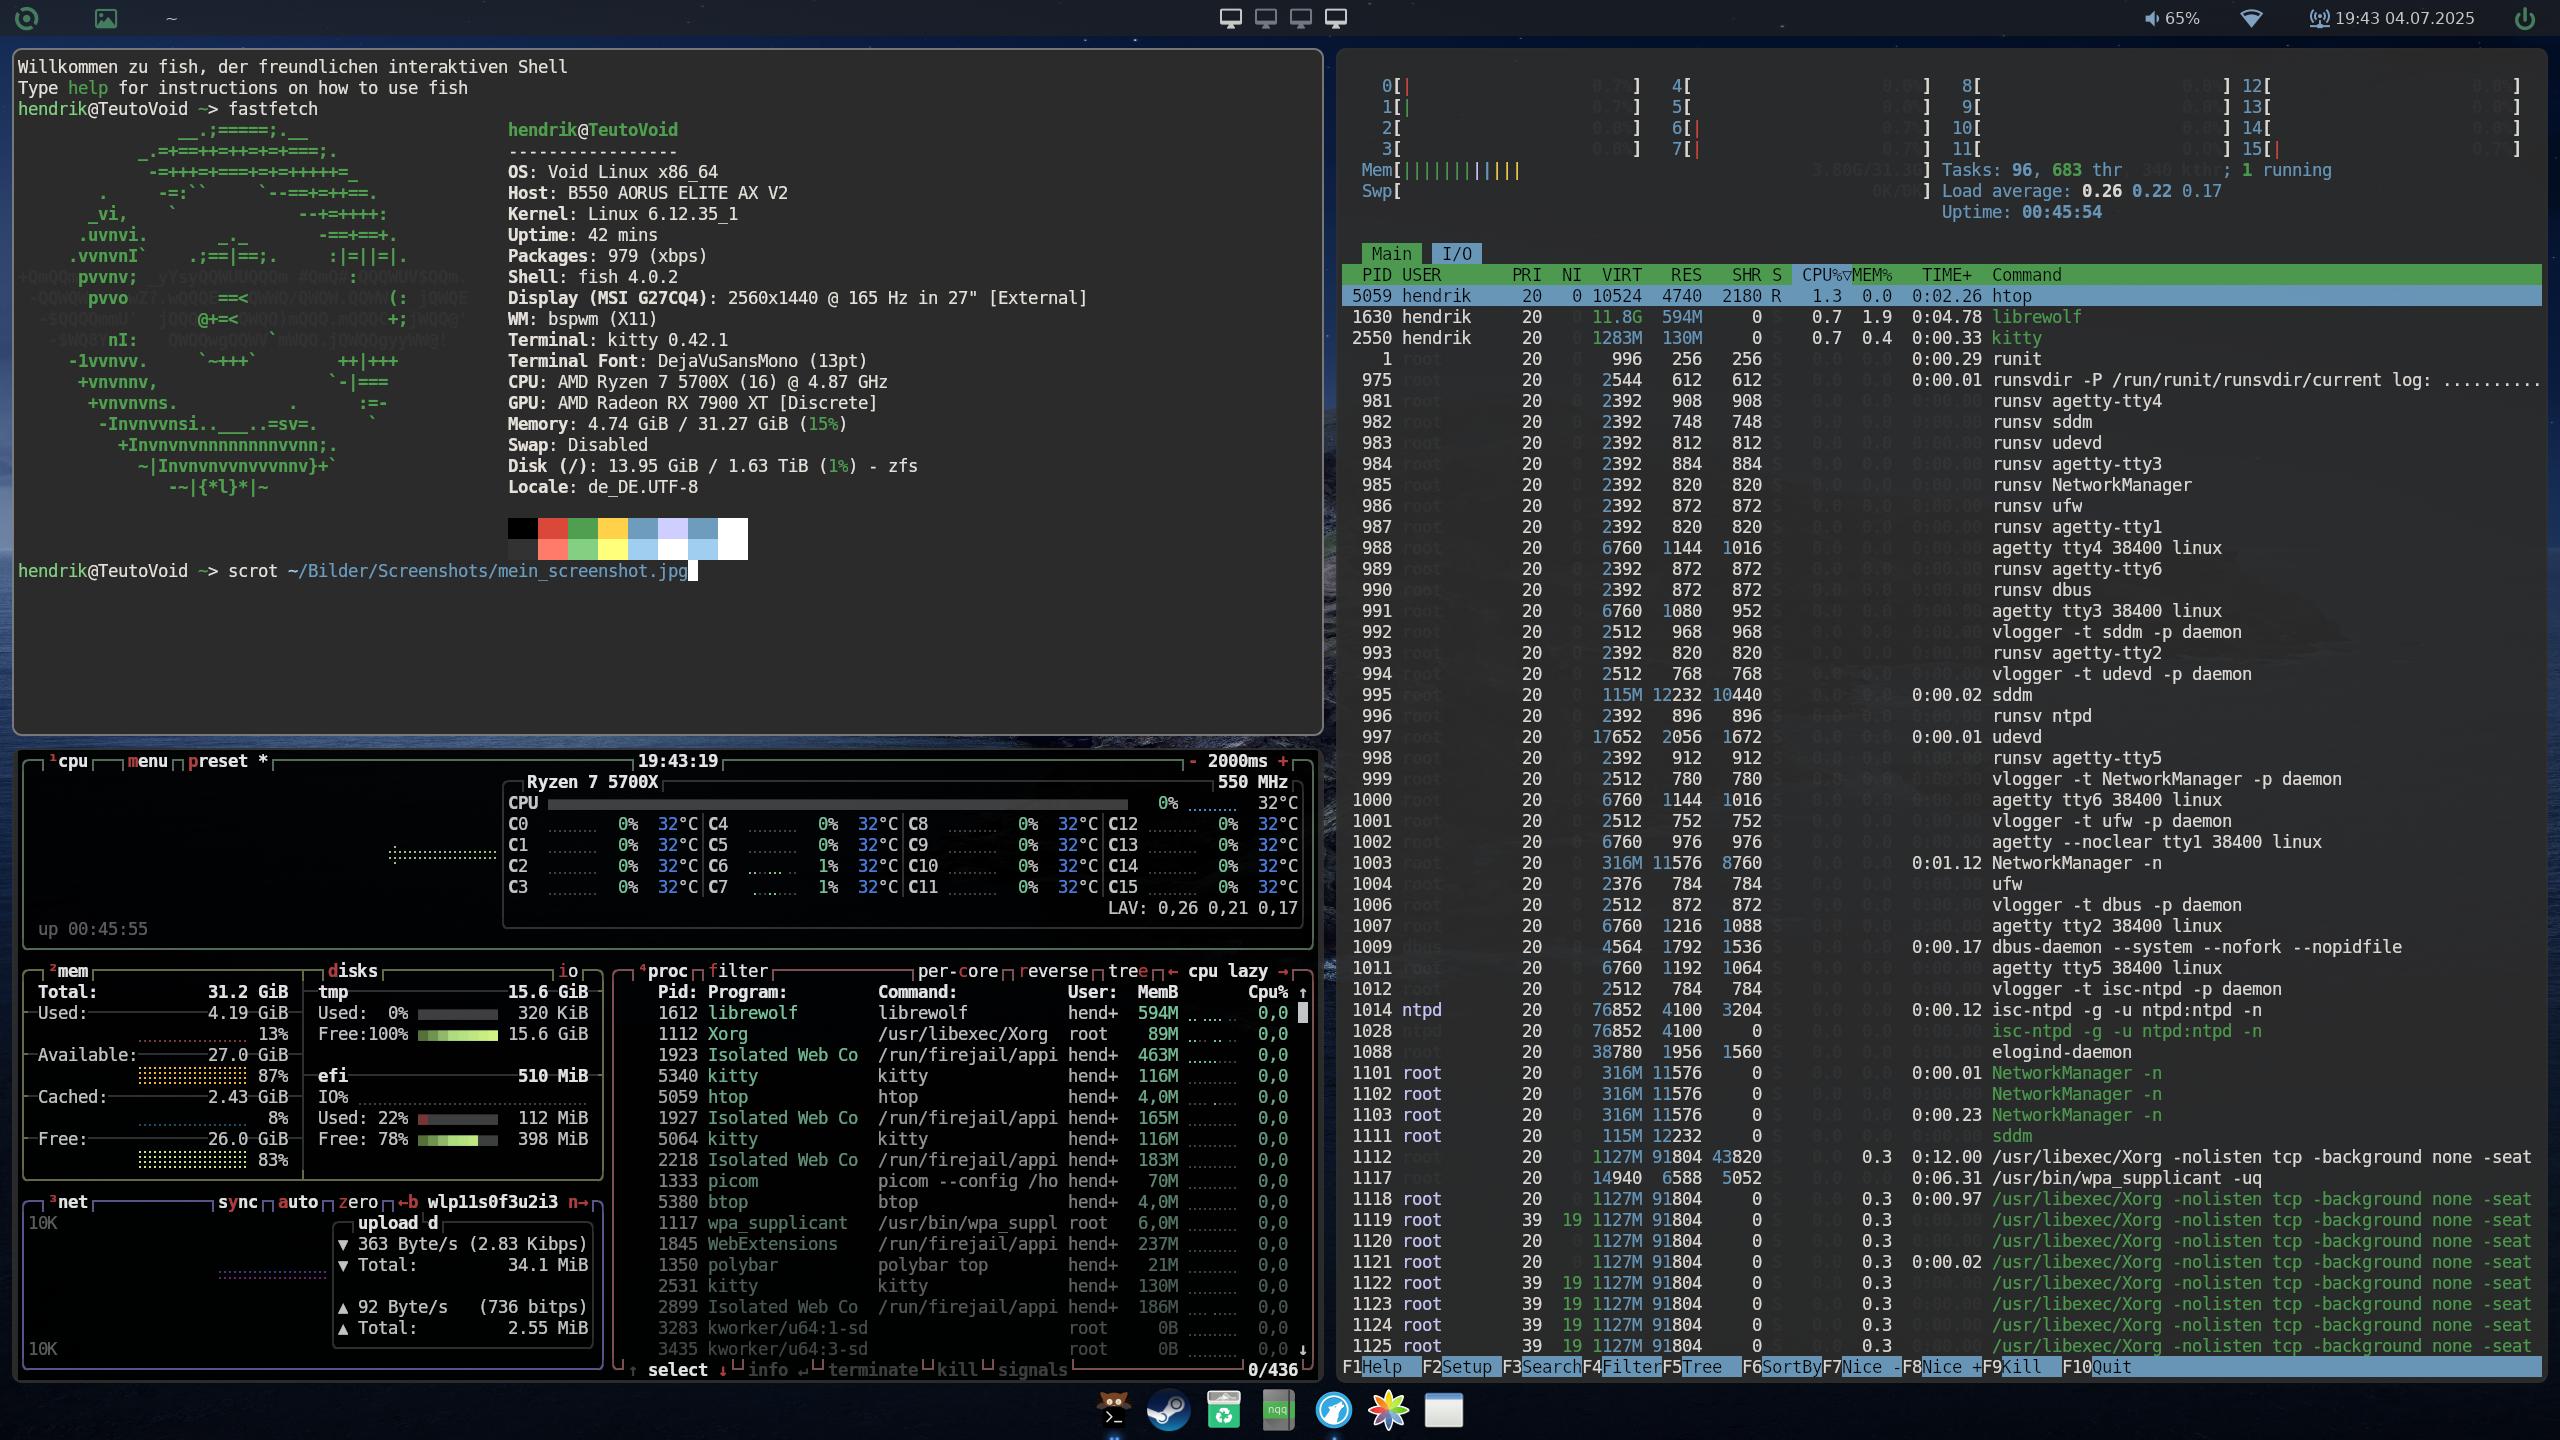Open the rainbow flower app in dock

pyautogui.click(x=1388, y=1410)
